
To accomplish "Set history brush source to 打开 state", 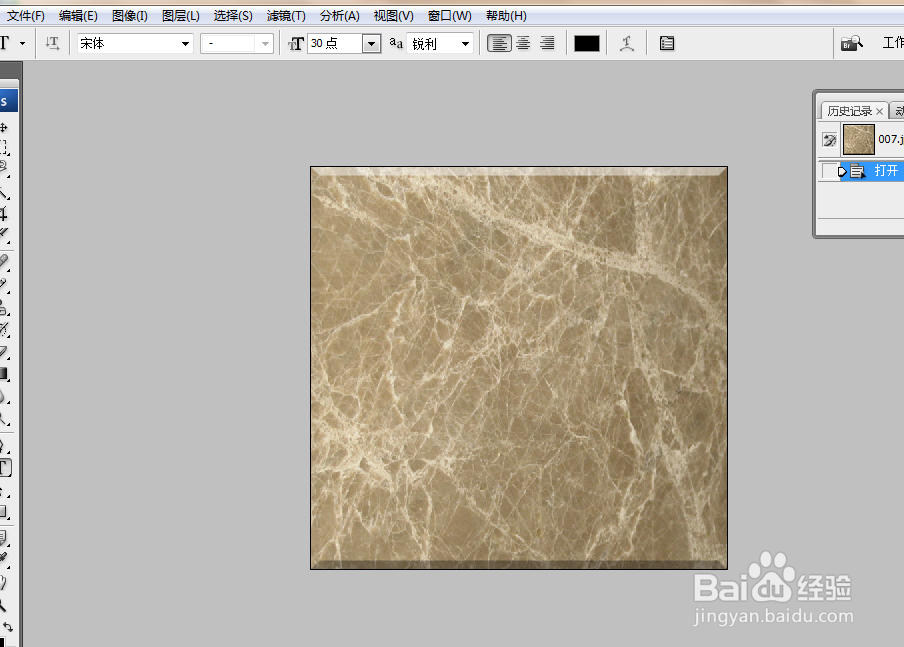I will 829,171.
